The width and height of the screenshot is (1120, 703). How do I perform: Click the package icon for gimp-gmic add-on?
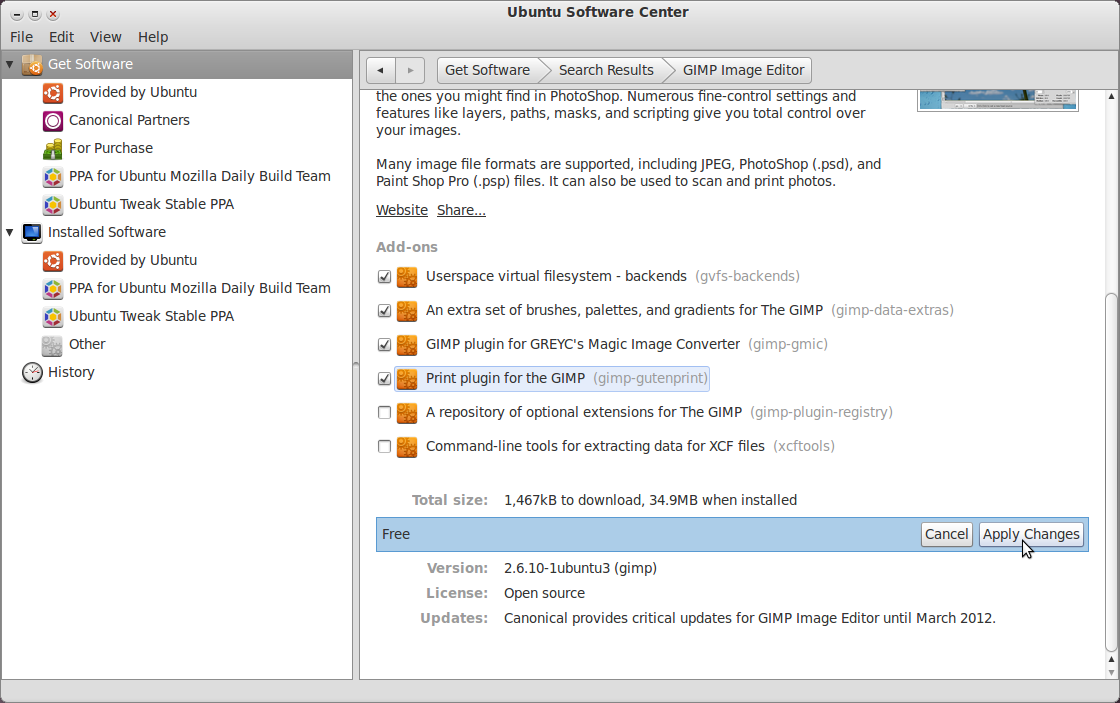(407, 344)
